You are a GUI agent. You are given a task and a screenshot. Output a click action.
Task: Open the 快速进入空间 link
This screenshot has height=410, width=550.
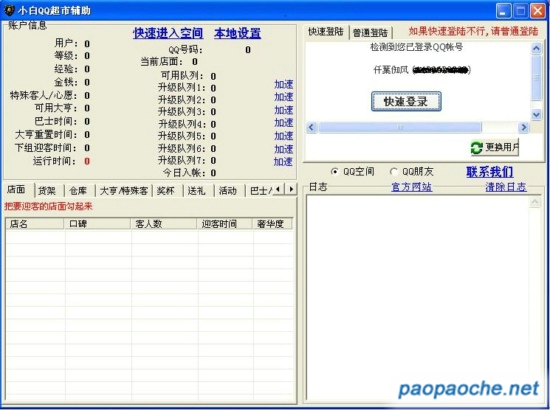click(x=168, y=33)
